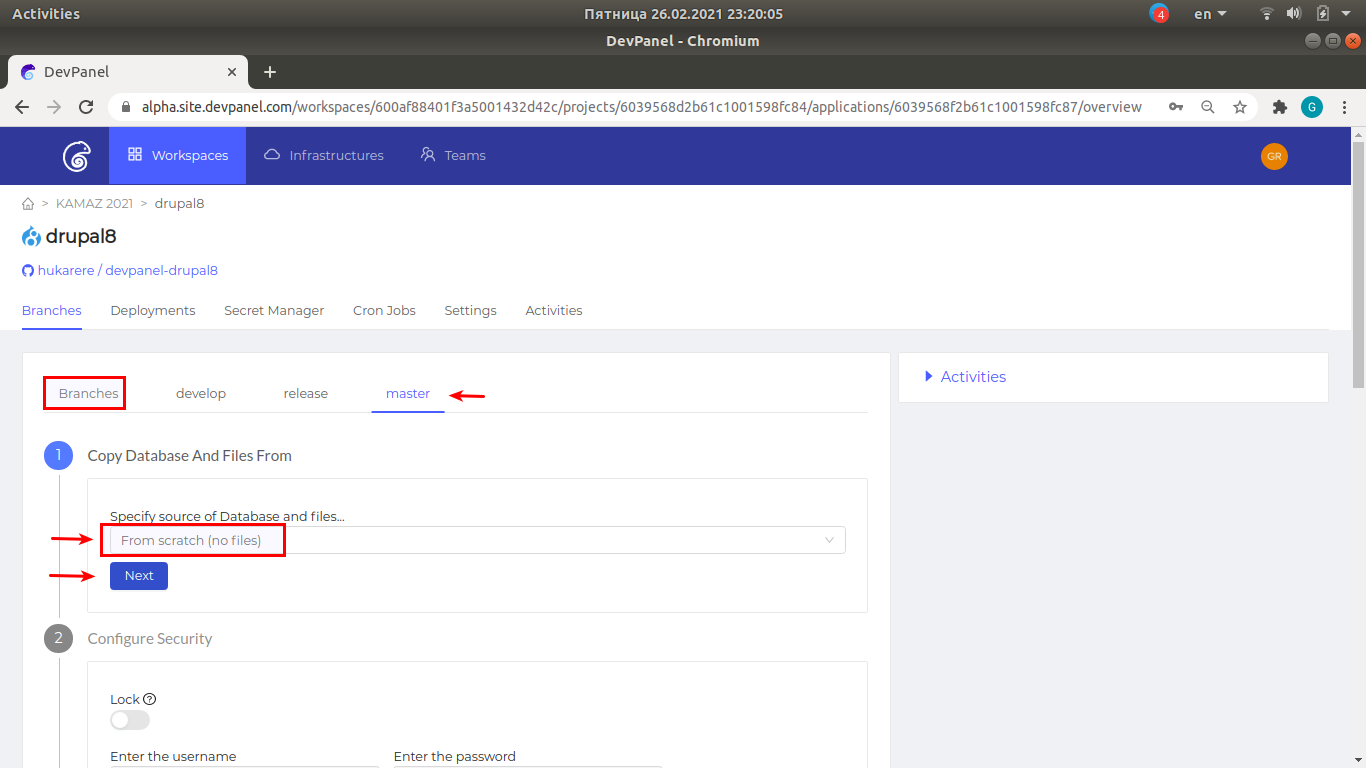Image resolution: width=1366 pixels, height=768 pixels.
Task: Click the DevPanel spiral logo
Action: (x=76, y=156)
